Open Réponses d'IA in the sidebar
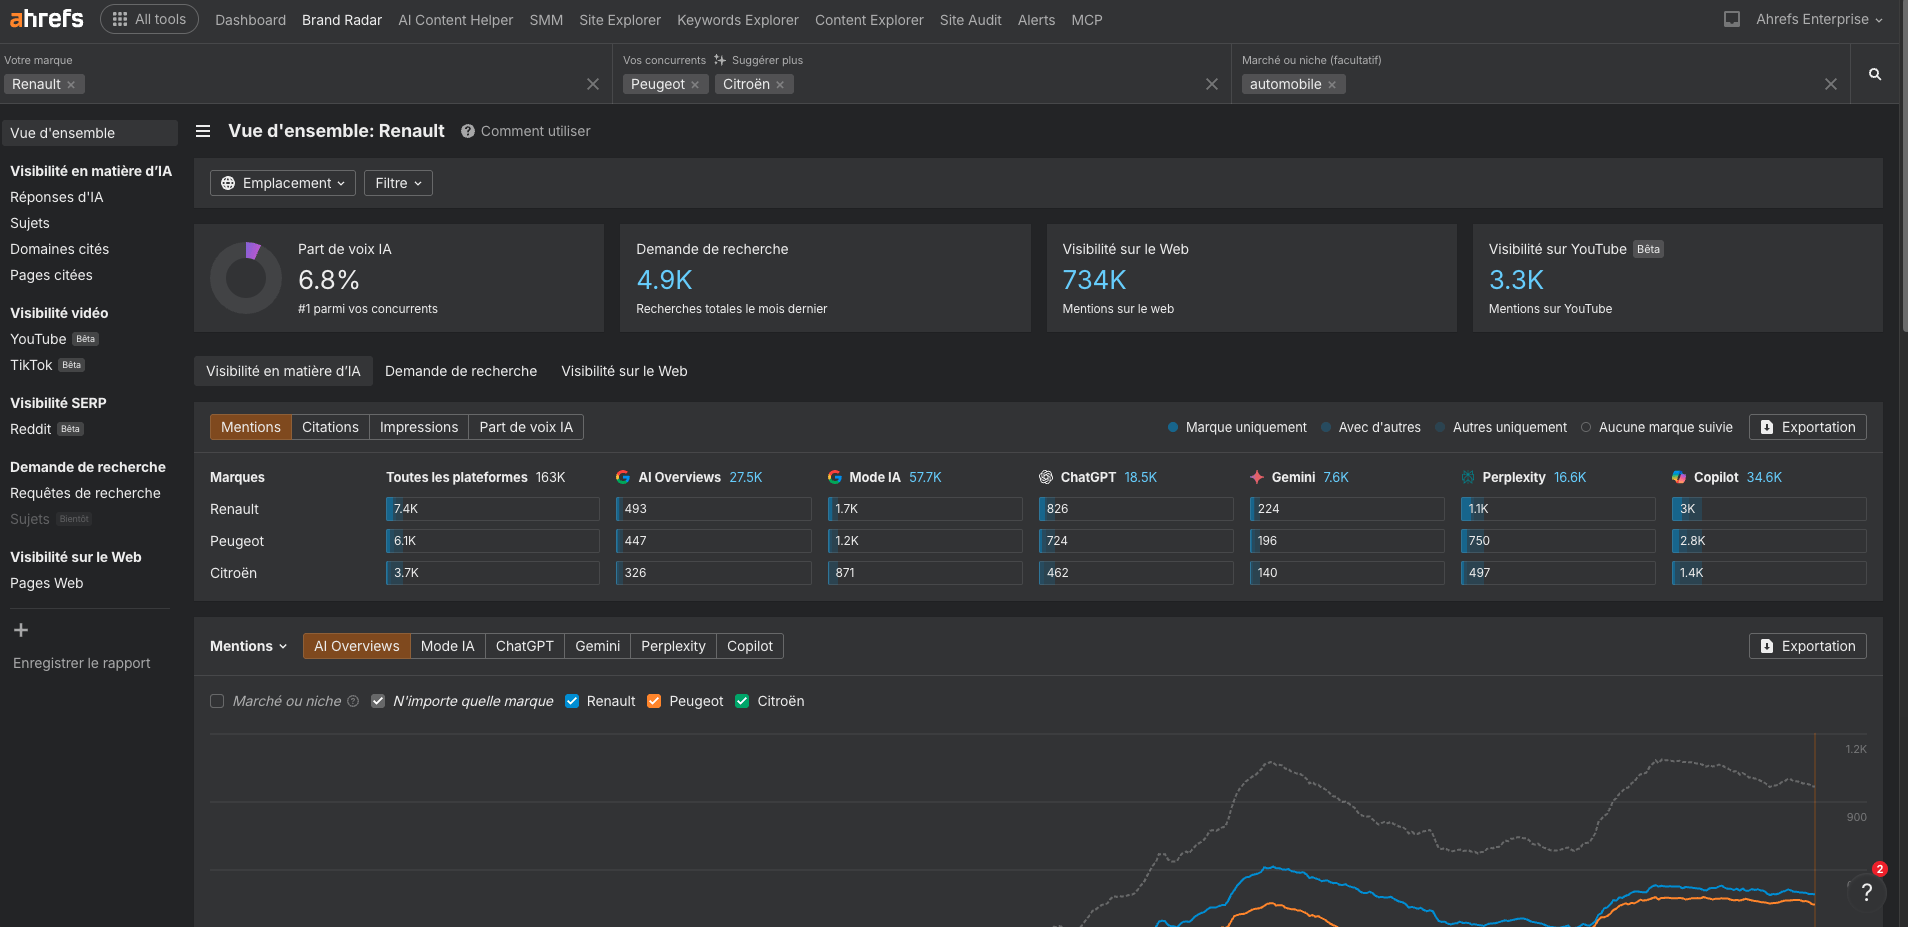This screenshot has height=927, width=1908. click(57, 197)
